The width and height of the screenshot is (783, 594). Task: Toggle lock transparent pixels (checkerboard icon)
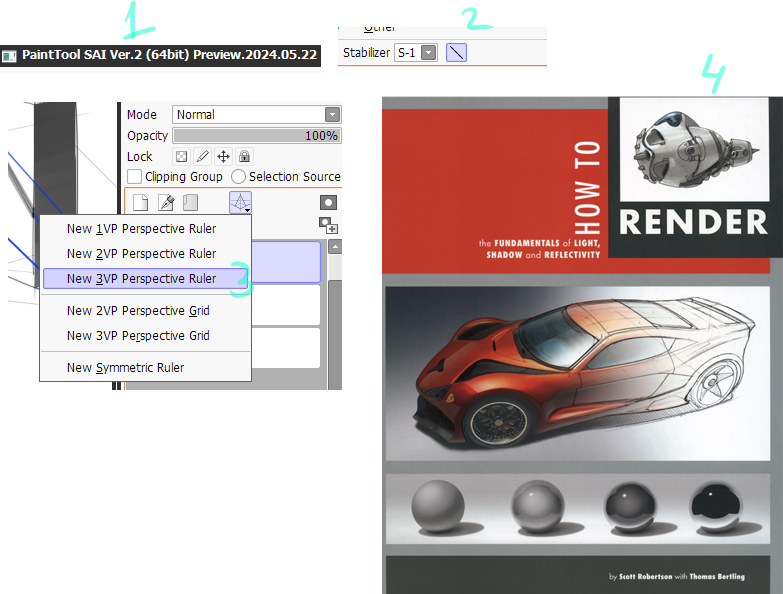(x=181, y=157)
